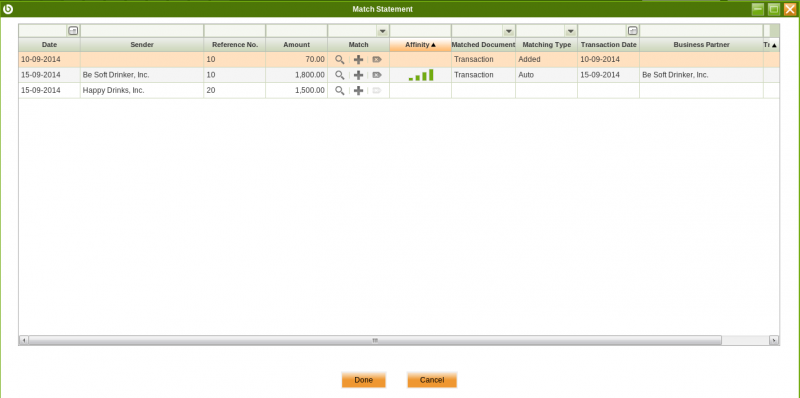Select the reference number 20 cell
Image resolution: width=800 pixels, height=398 pixels.
tap(235, 90)
